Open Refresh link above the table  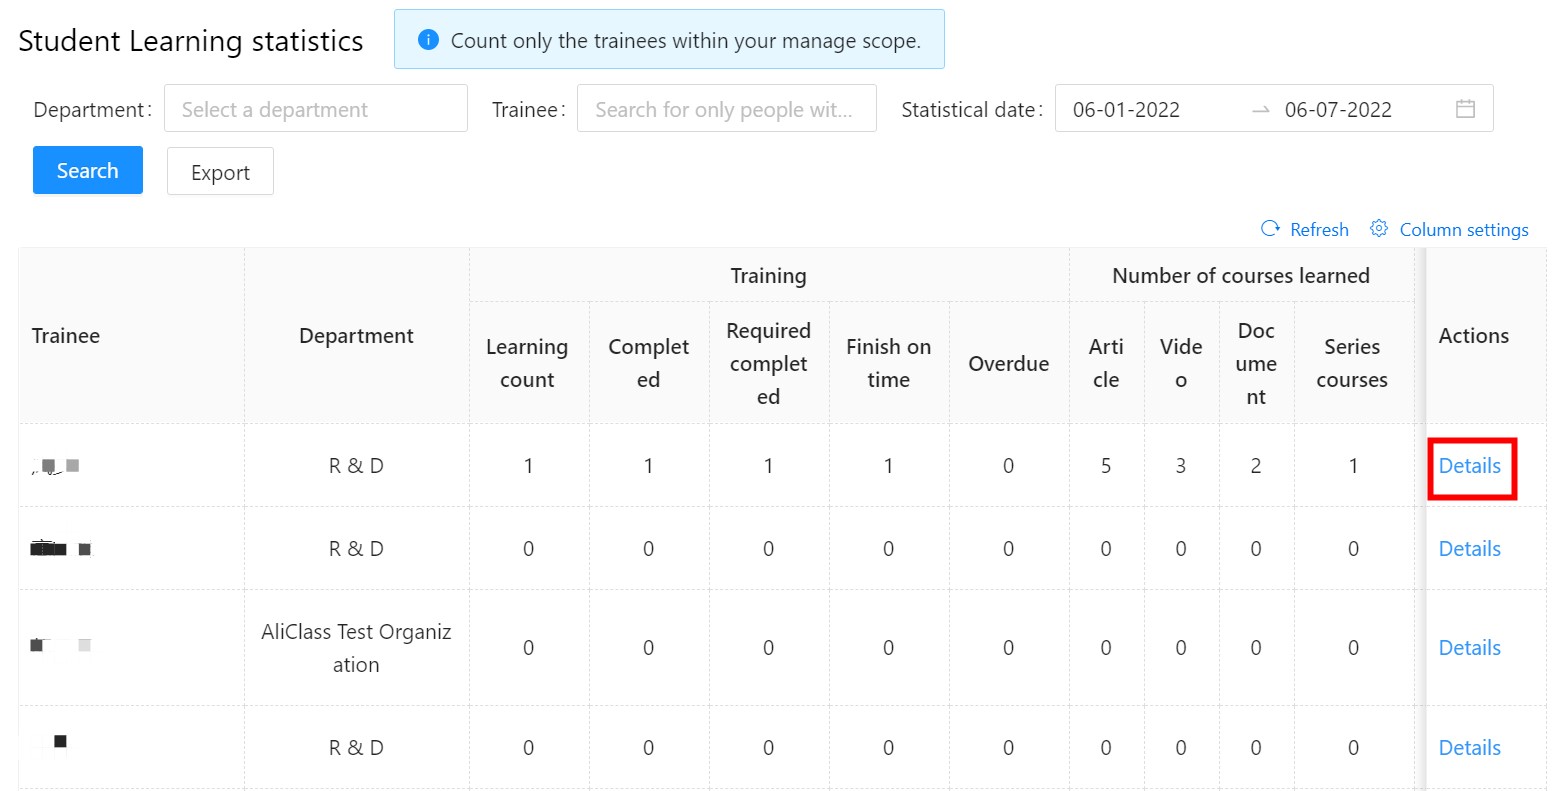(x=1319, y=230)
